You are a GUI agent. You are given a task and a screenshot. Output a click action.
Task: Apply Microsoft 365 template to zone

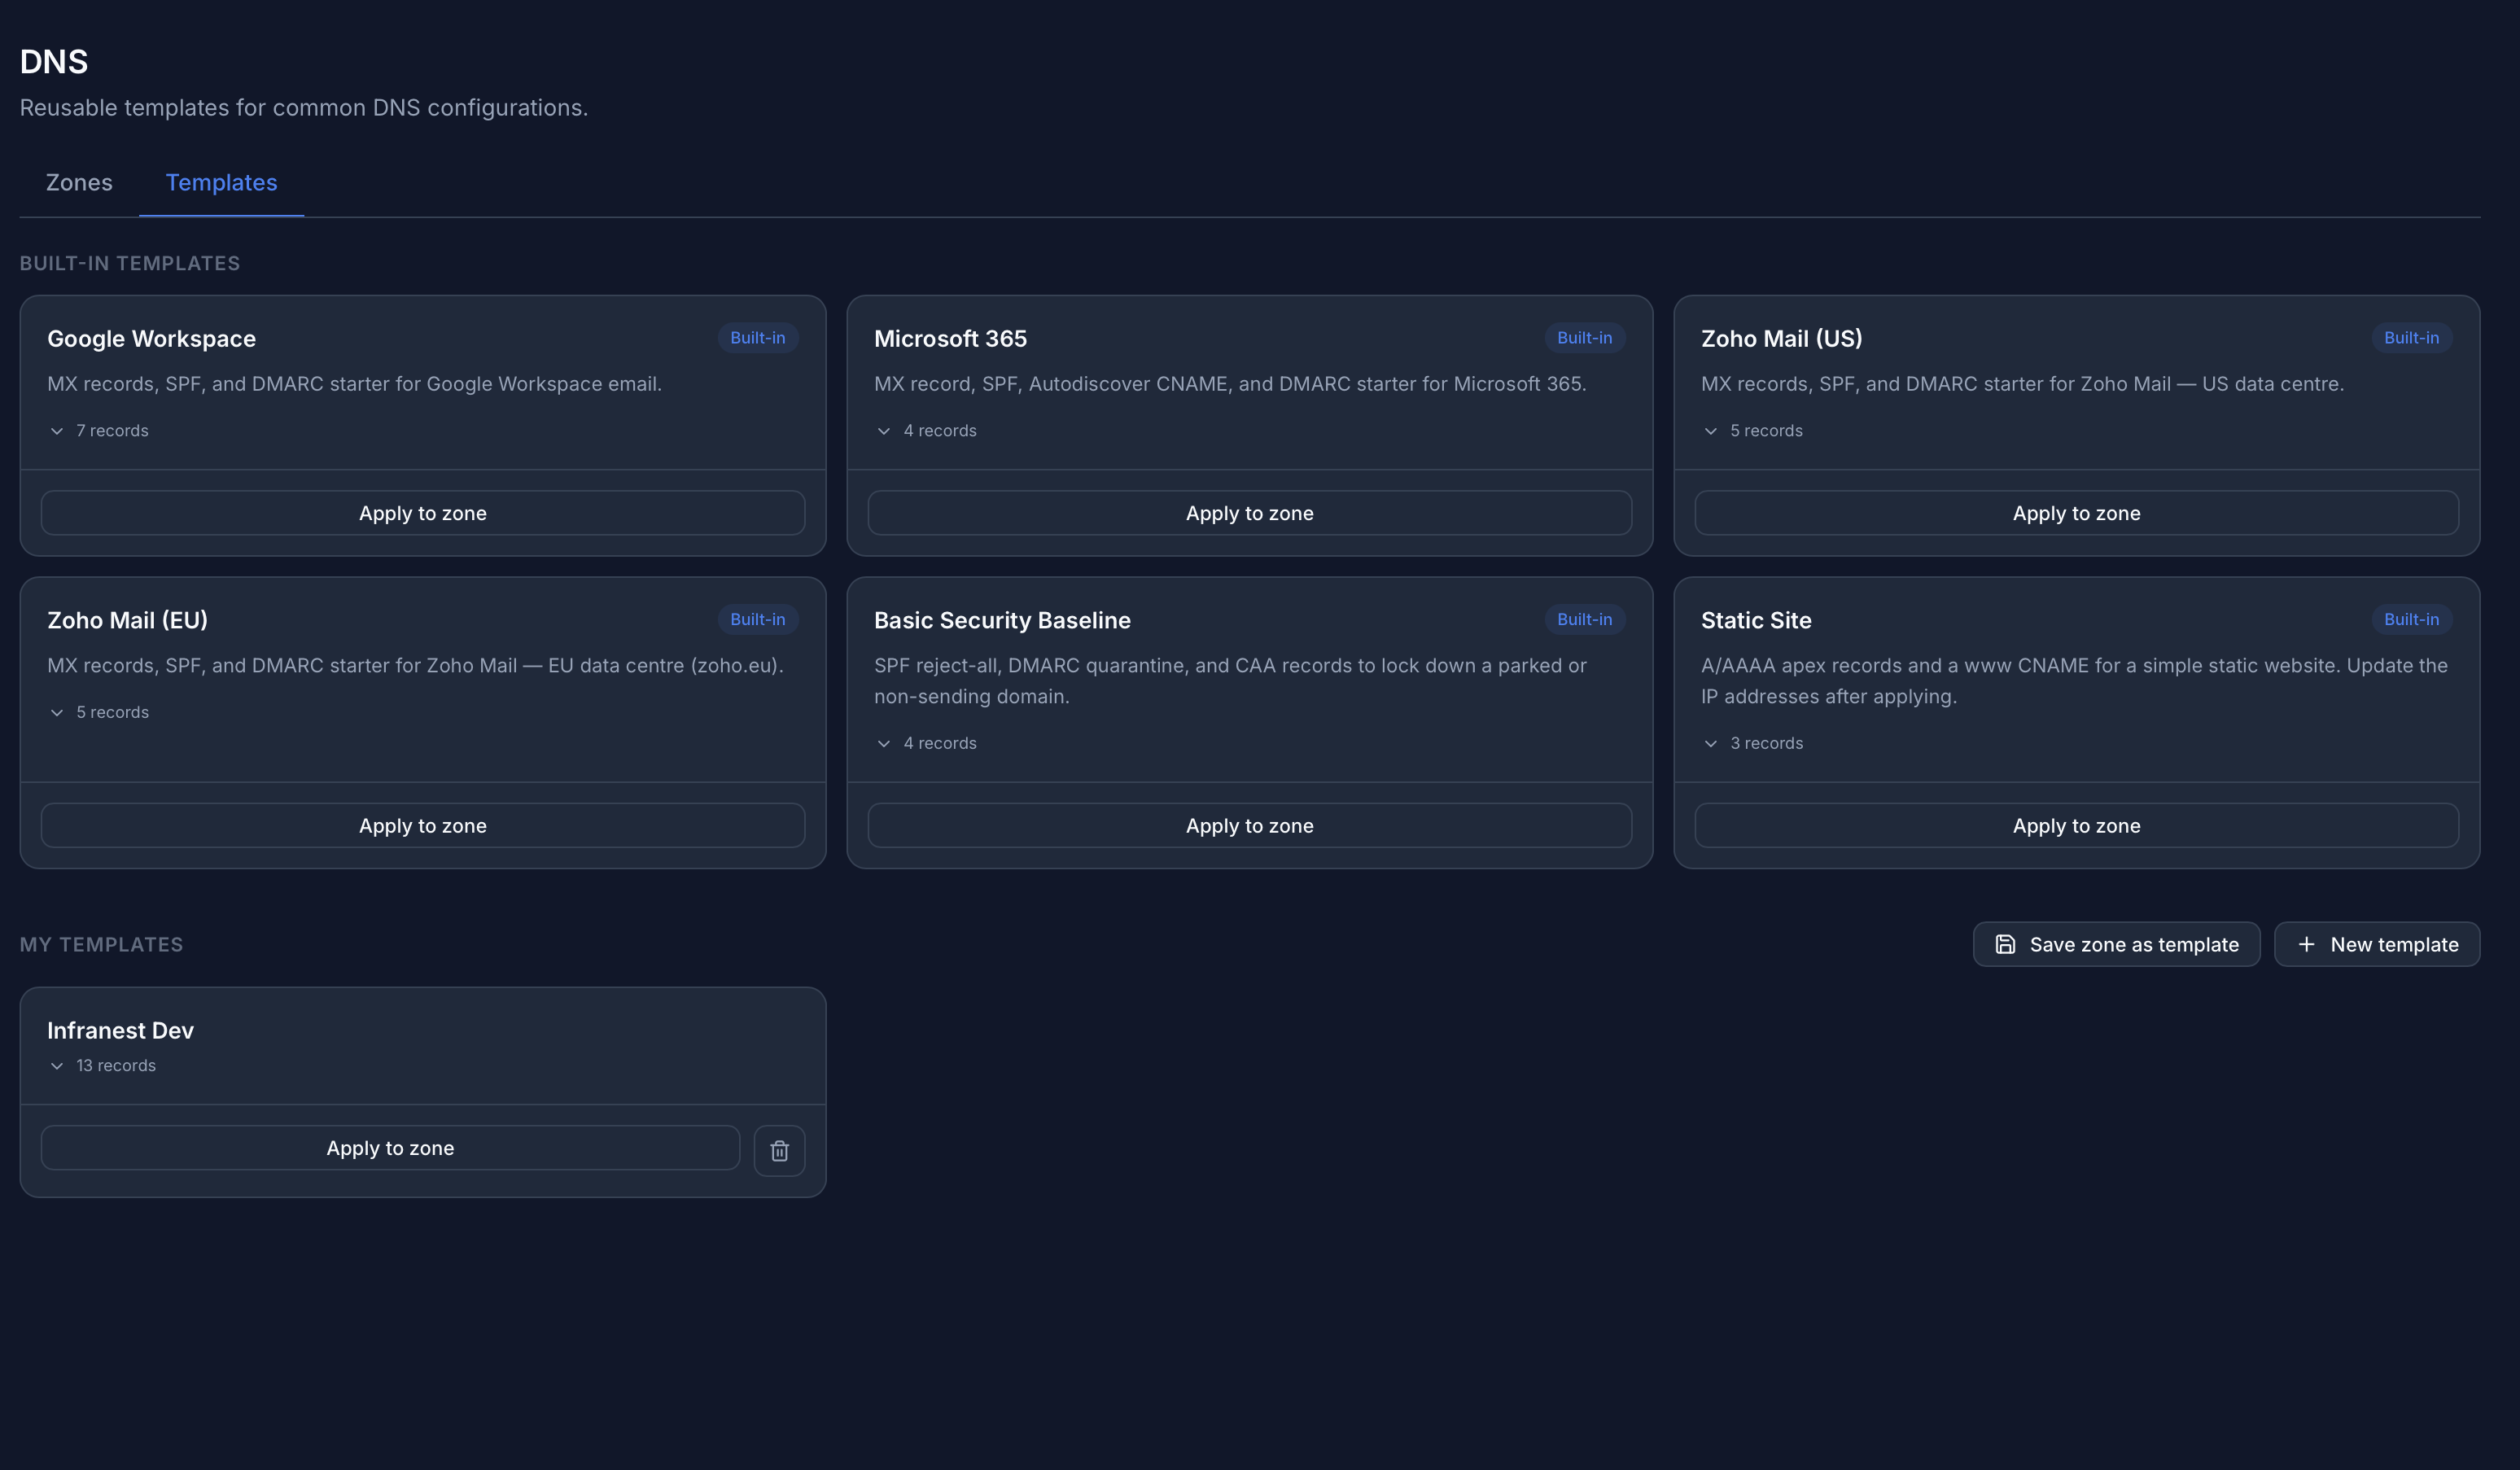pos(1250,513)
